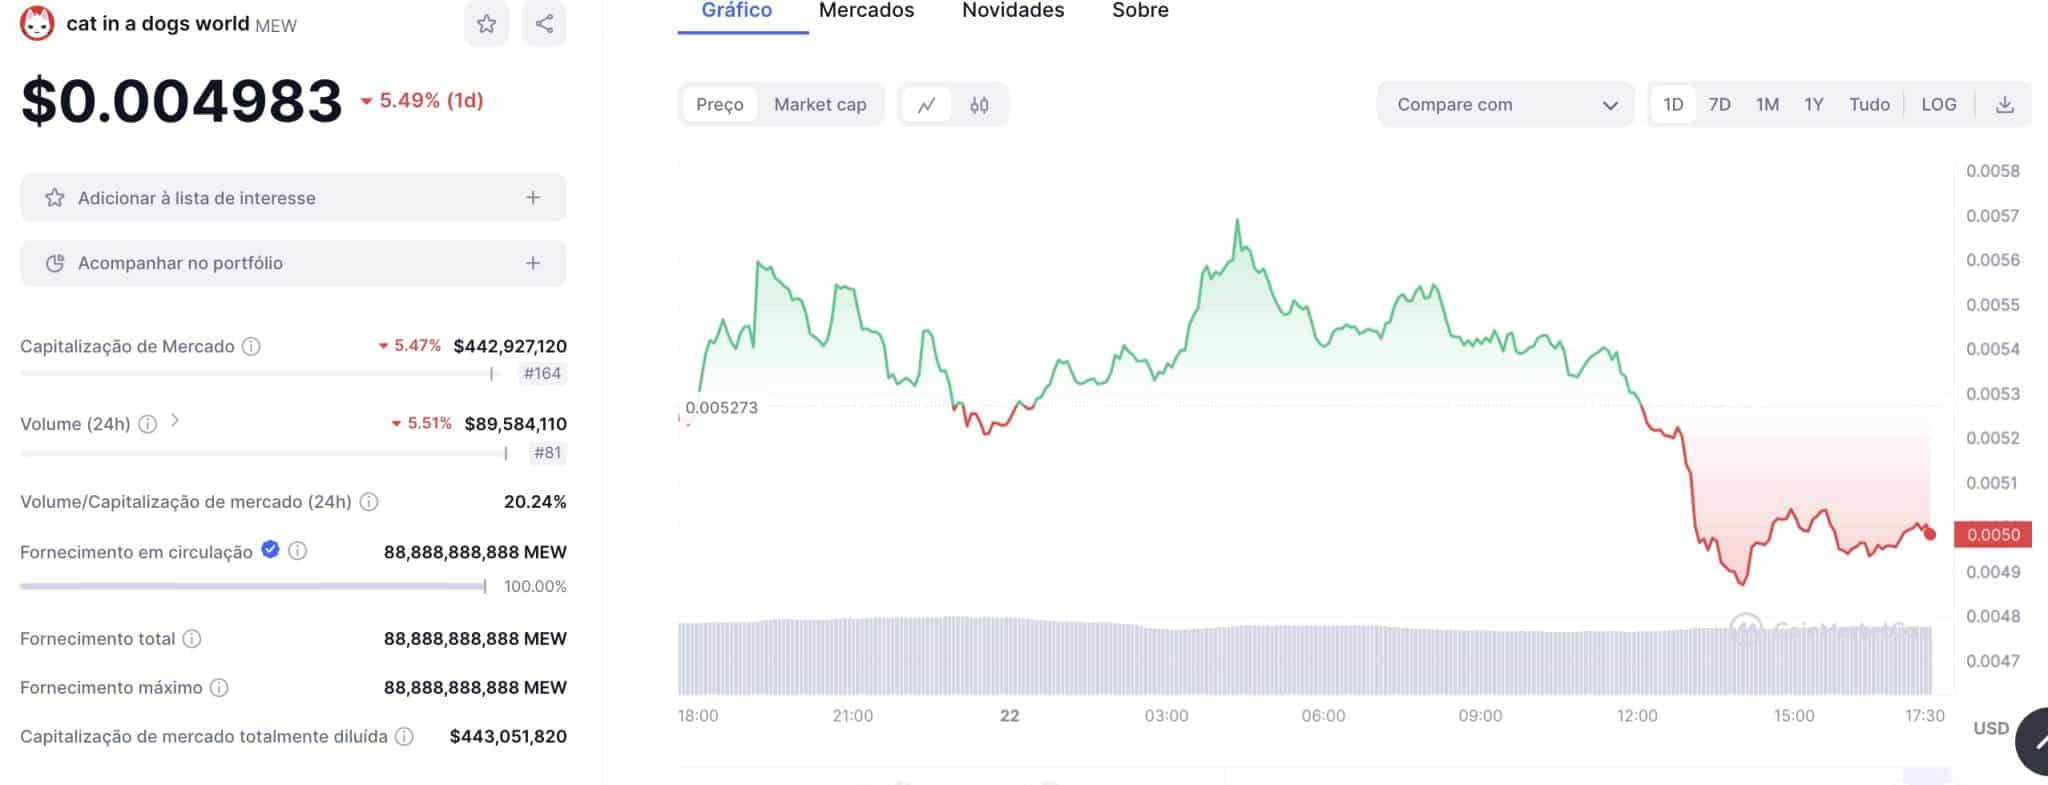2048x785 pixels.
Task: Open the Novidades tab
Action: 1013,11
